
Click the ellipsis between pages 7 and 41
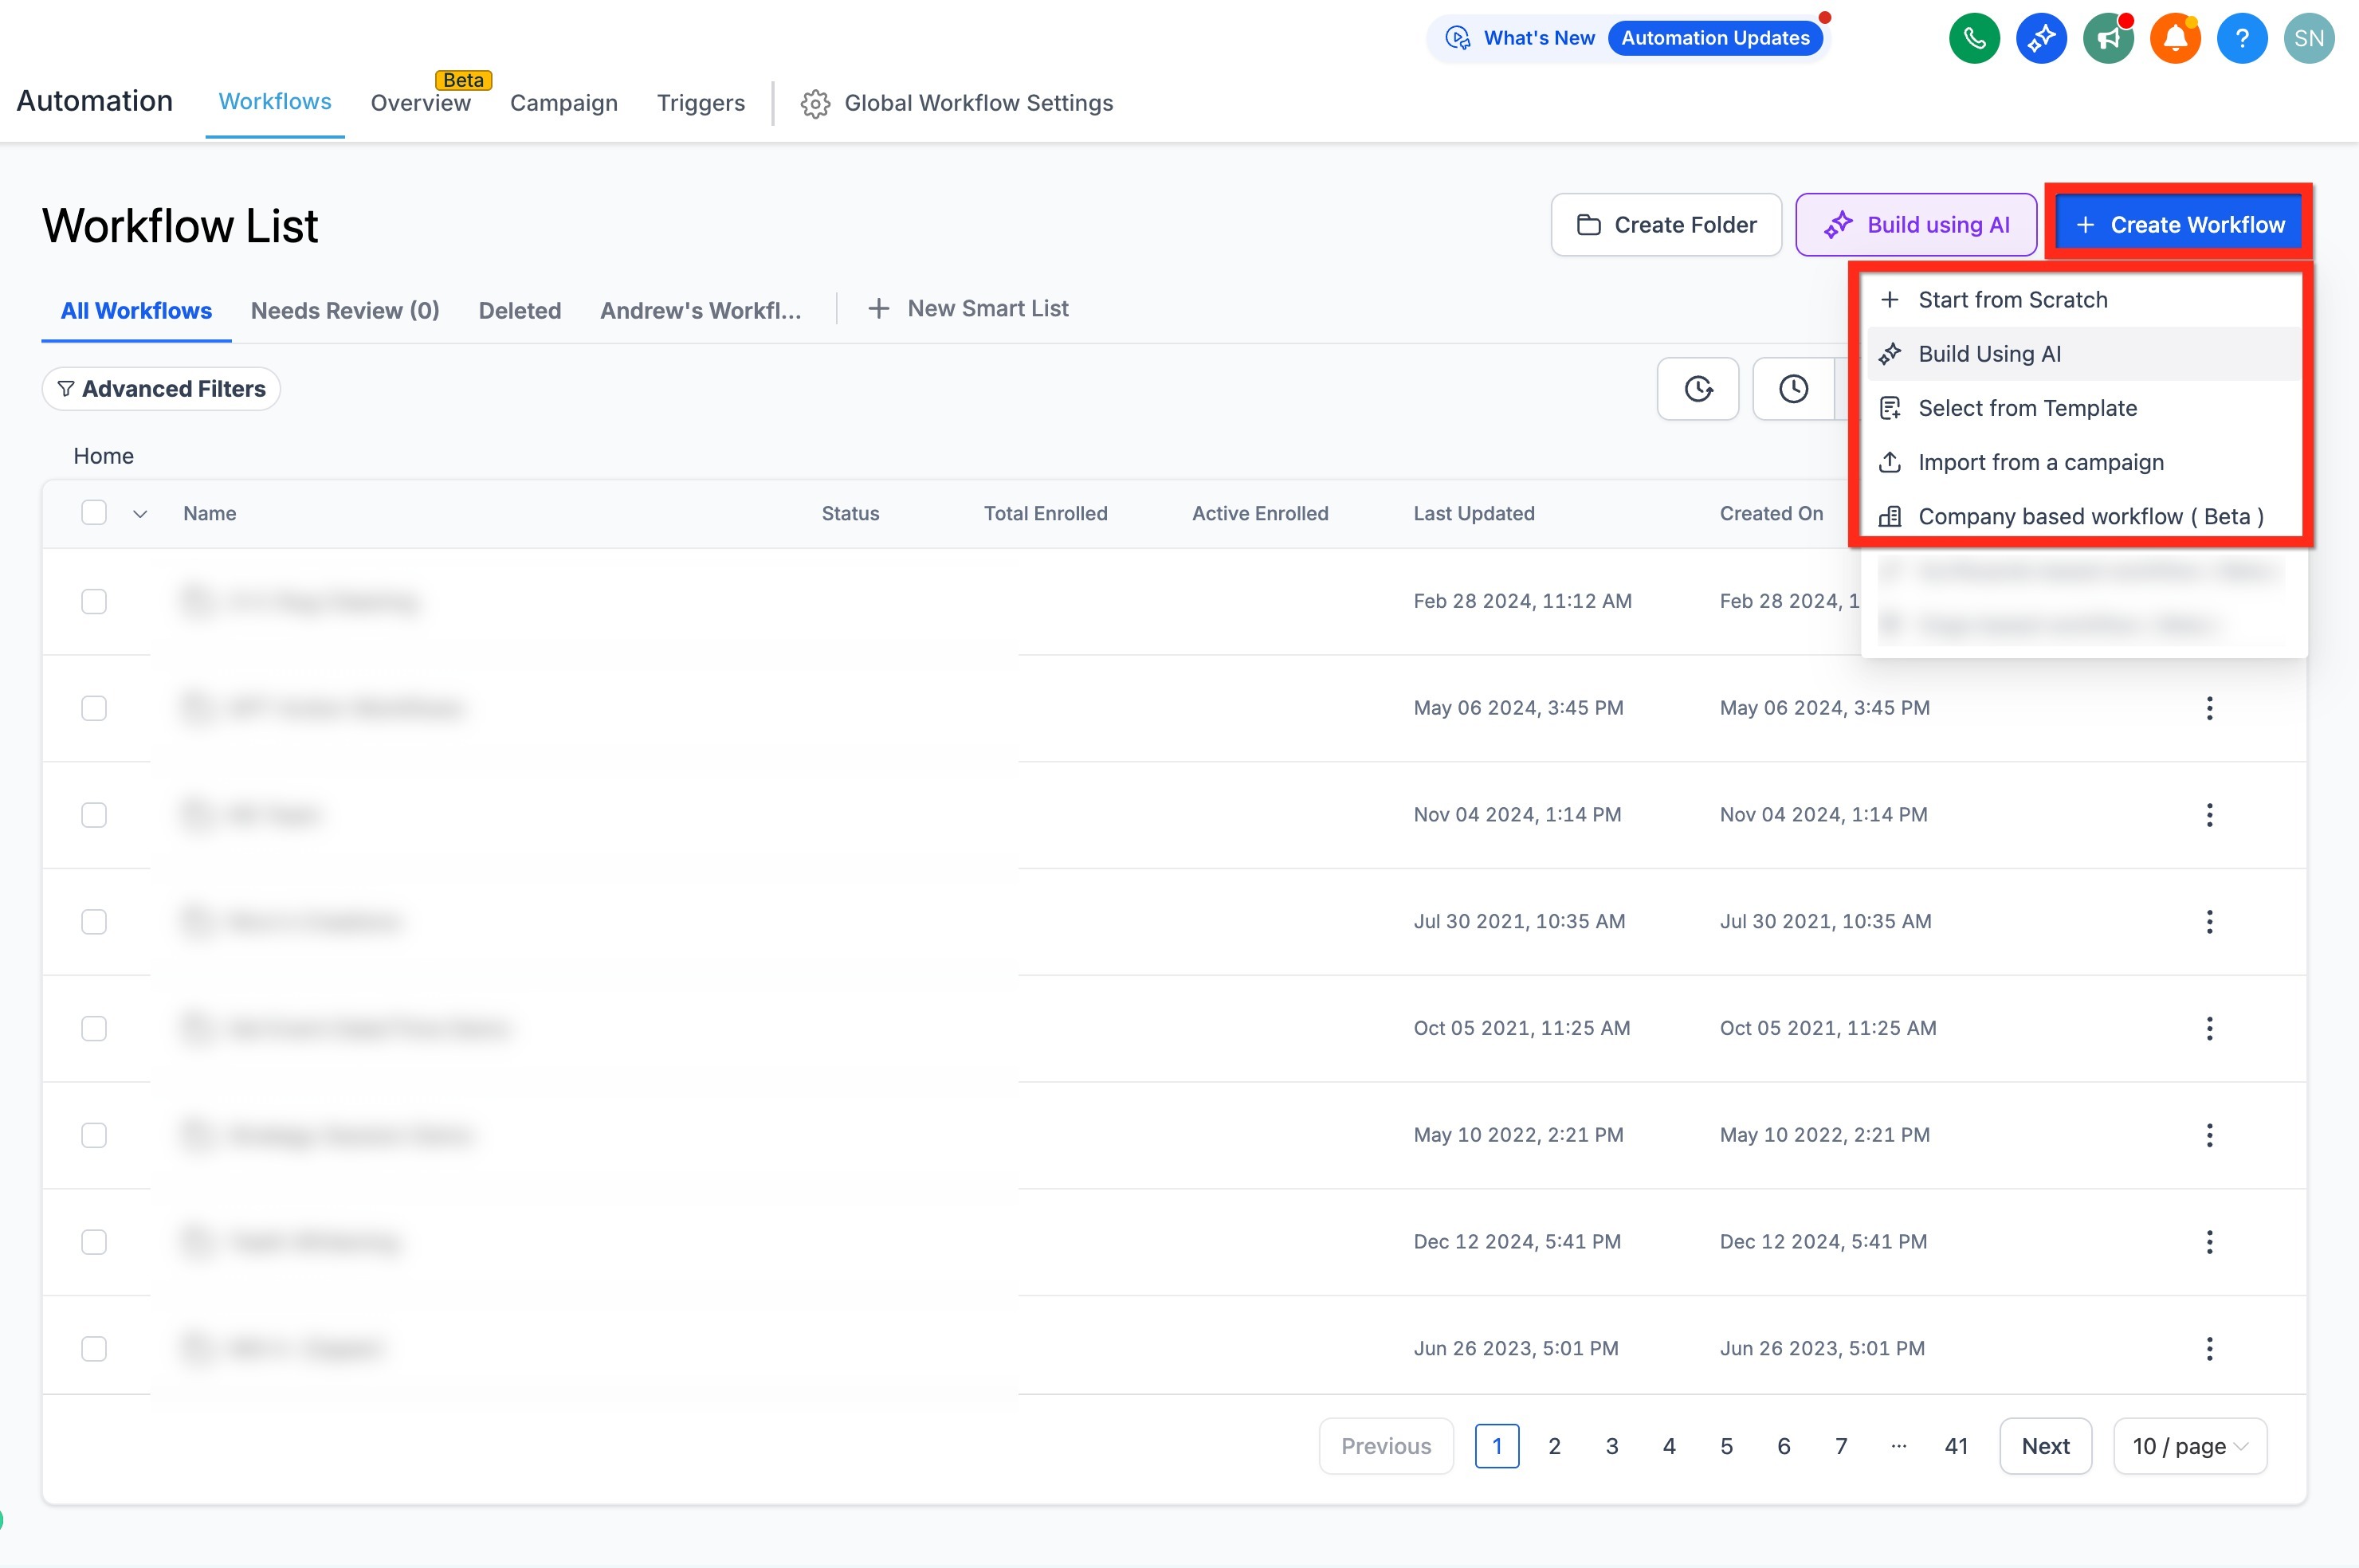tap(1899, 1446)
